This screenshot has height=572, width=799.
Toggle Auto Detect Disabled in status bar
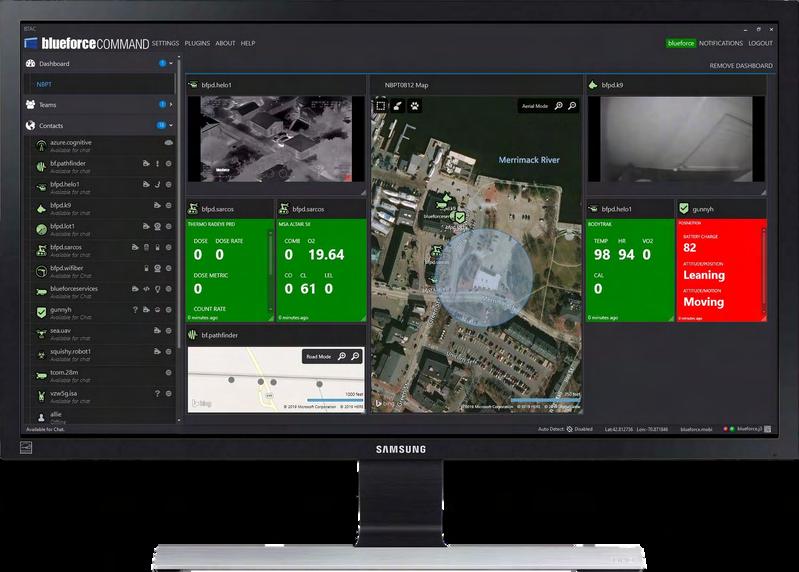click(x=565, y=429)
